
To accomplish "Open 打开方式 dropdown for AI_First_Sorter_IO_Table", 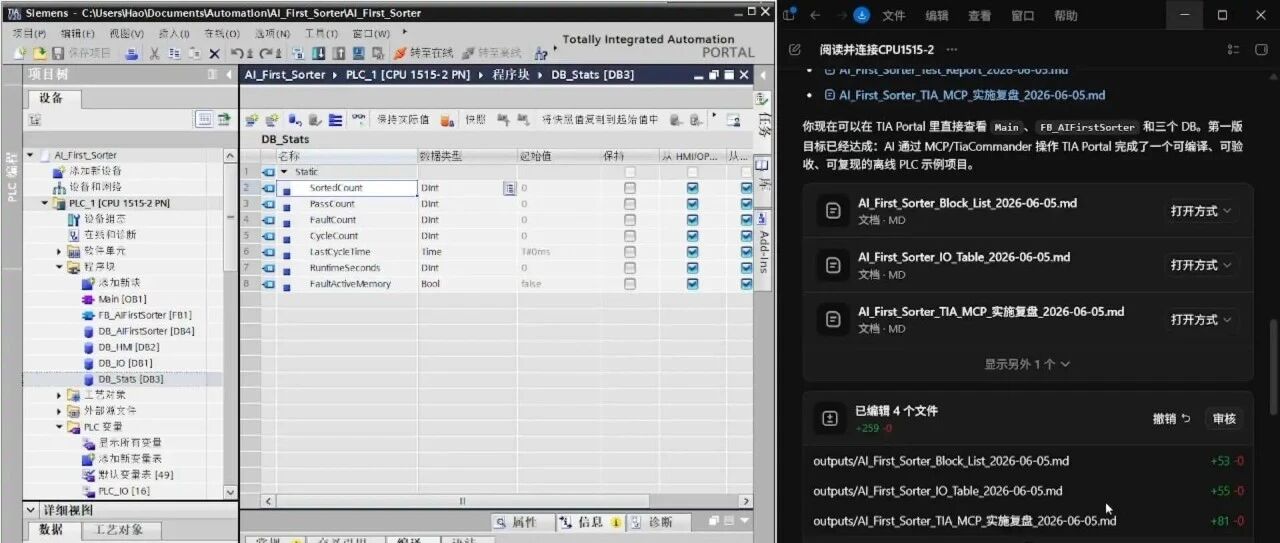I will 1200,265.
